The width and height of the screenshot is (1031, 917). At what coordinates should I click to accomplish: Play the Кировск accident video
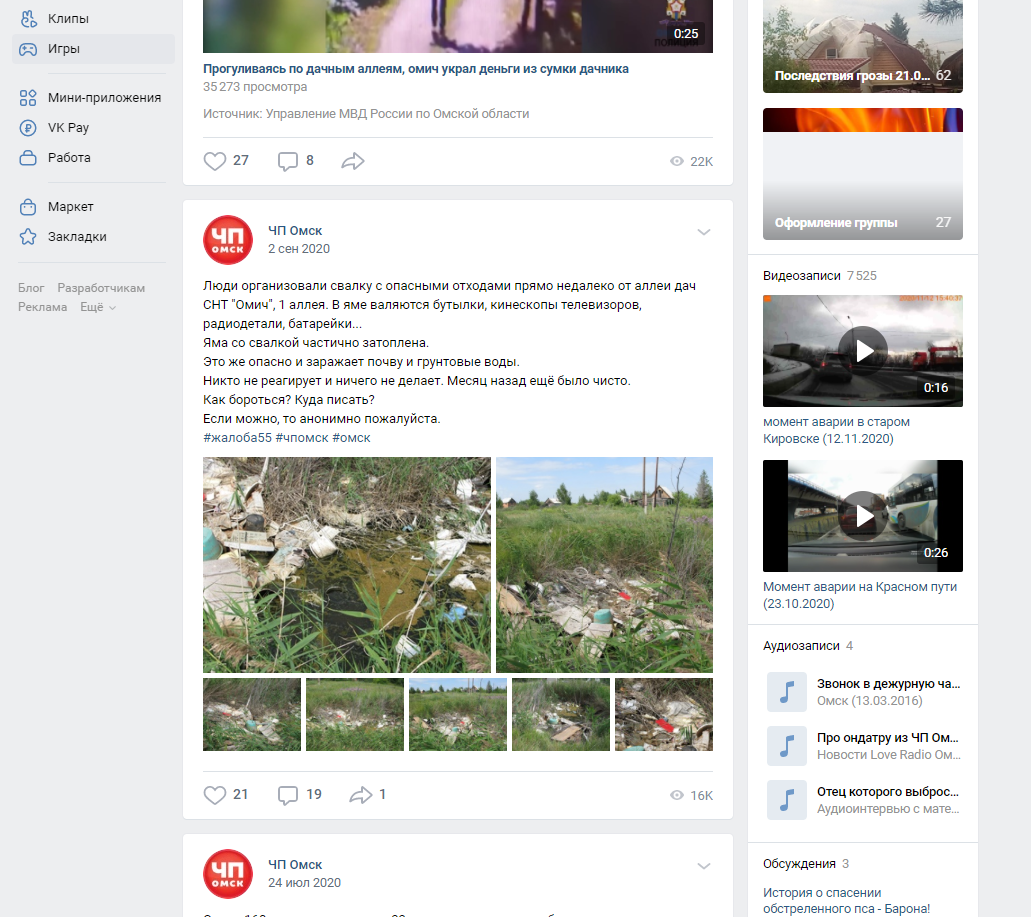coord(863,351)
